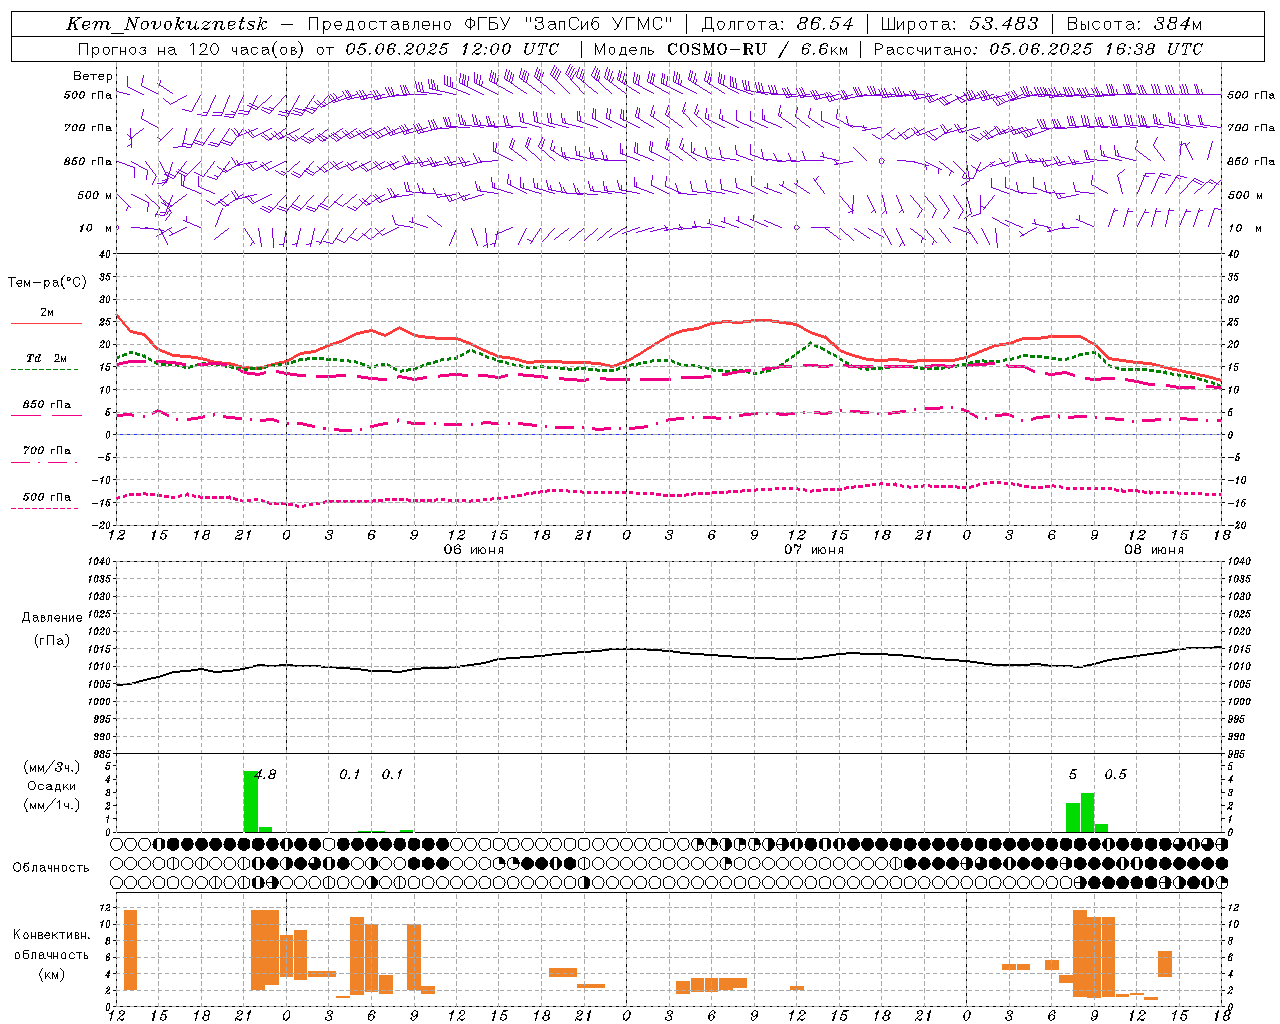The height and width of the screenshot is (1024, 1280).
Task: Select the 0.5 precipitation amount
Action: tap(1115, 774)
